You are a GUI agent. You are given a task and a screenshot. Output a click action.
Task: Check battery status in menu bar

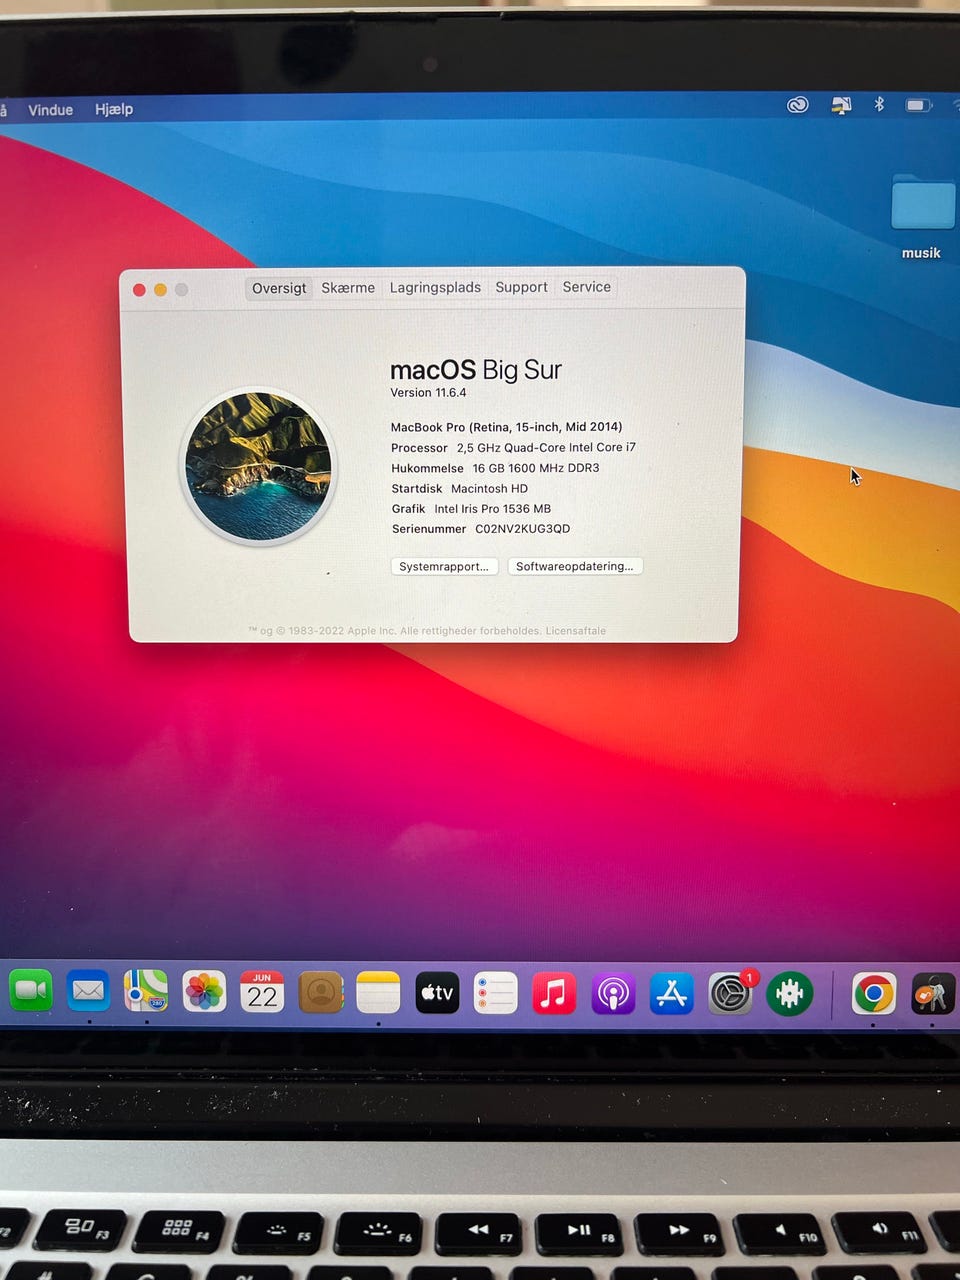(918, 104)
